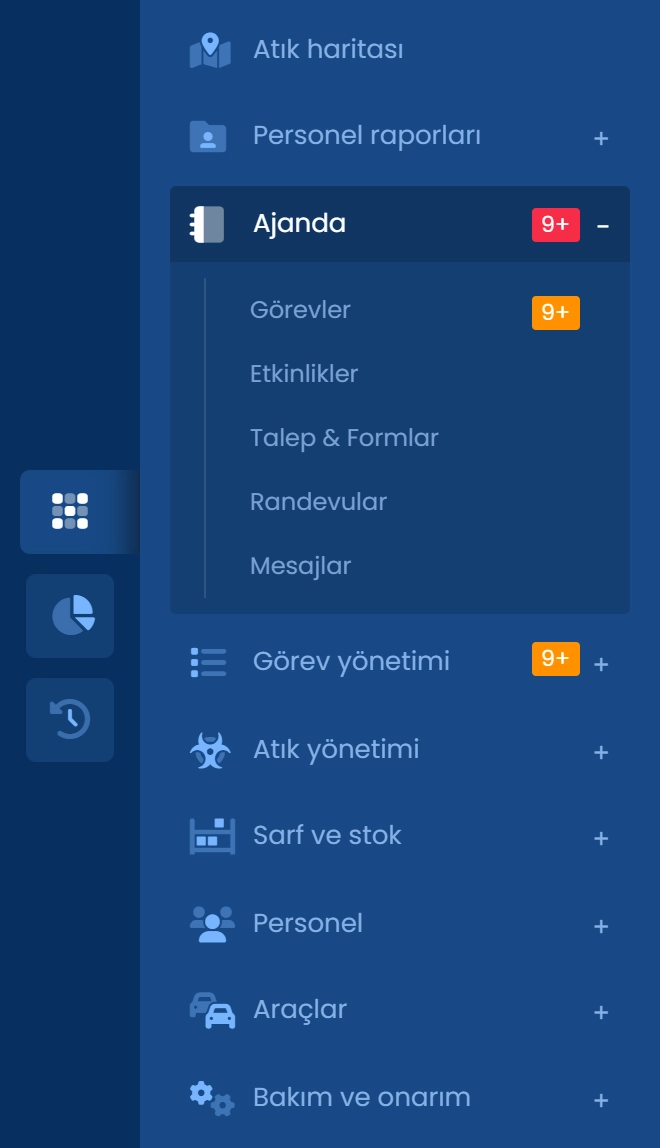
Task: Collapse the Ajanda submenu
Action: pyautogui.click(x=600, y=223)
